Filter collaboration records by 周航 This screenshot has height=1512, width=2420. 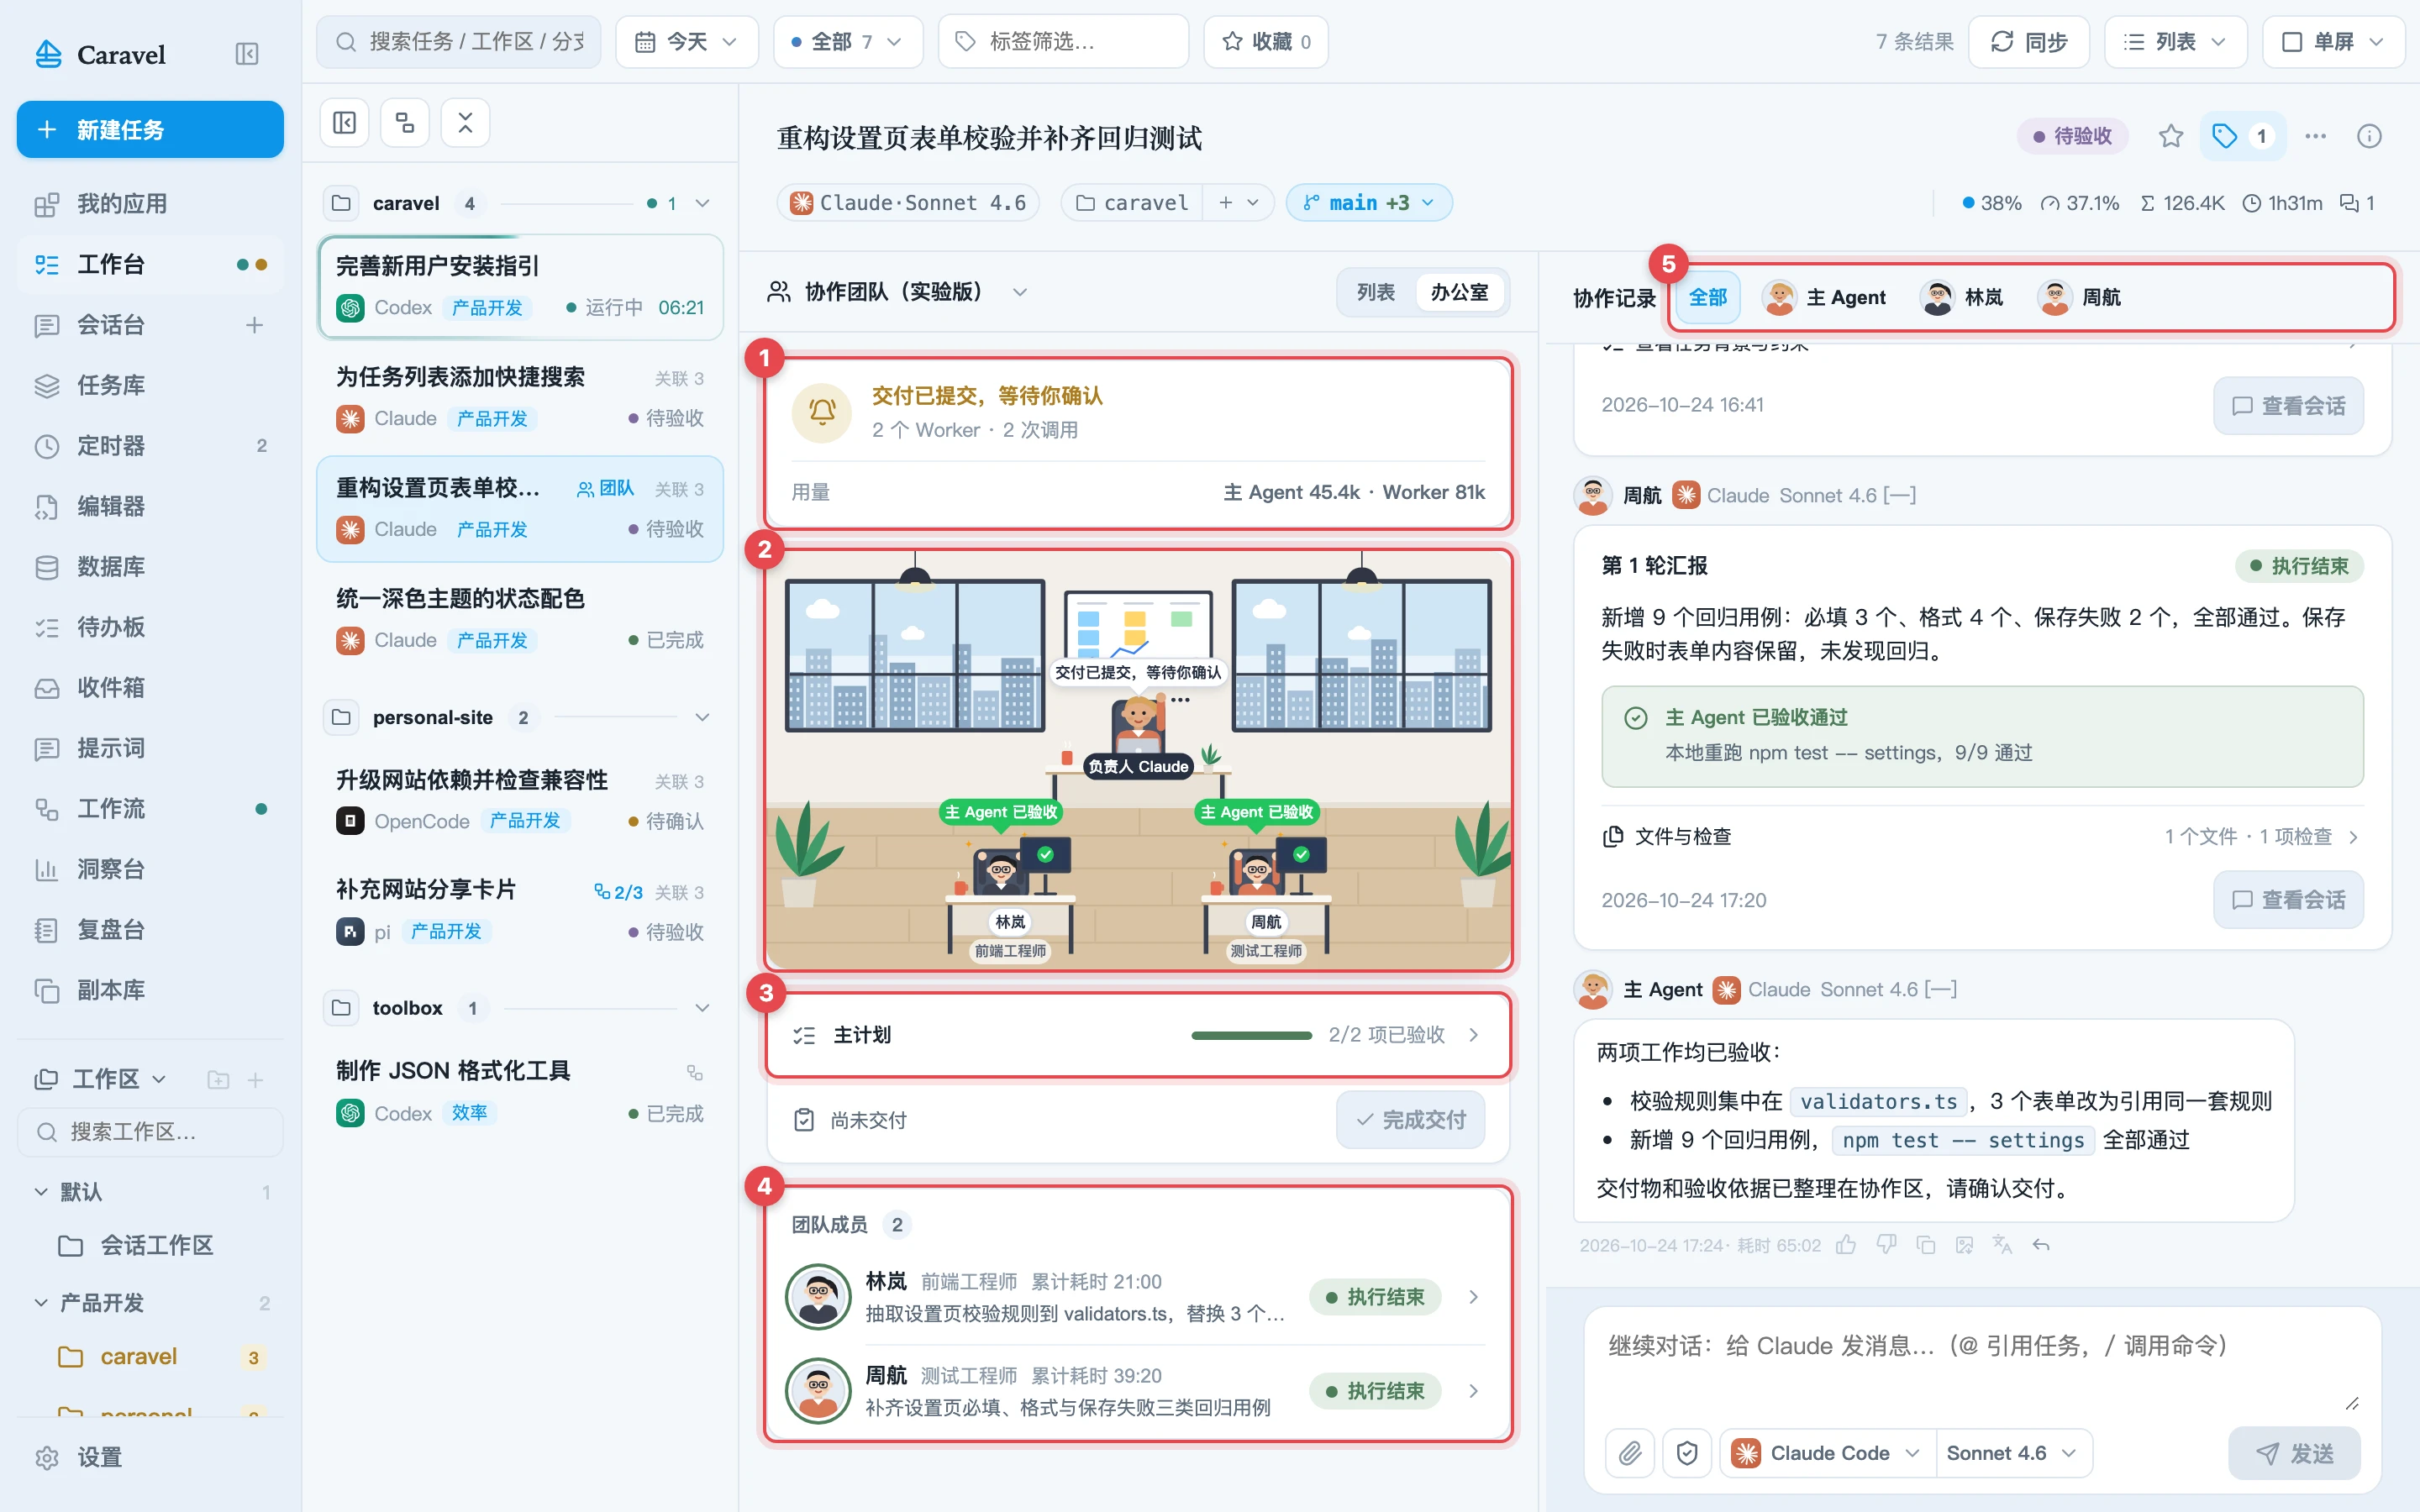pyautogui.click(x=2079, y=297)
